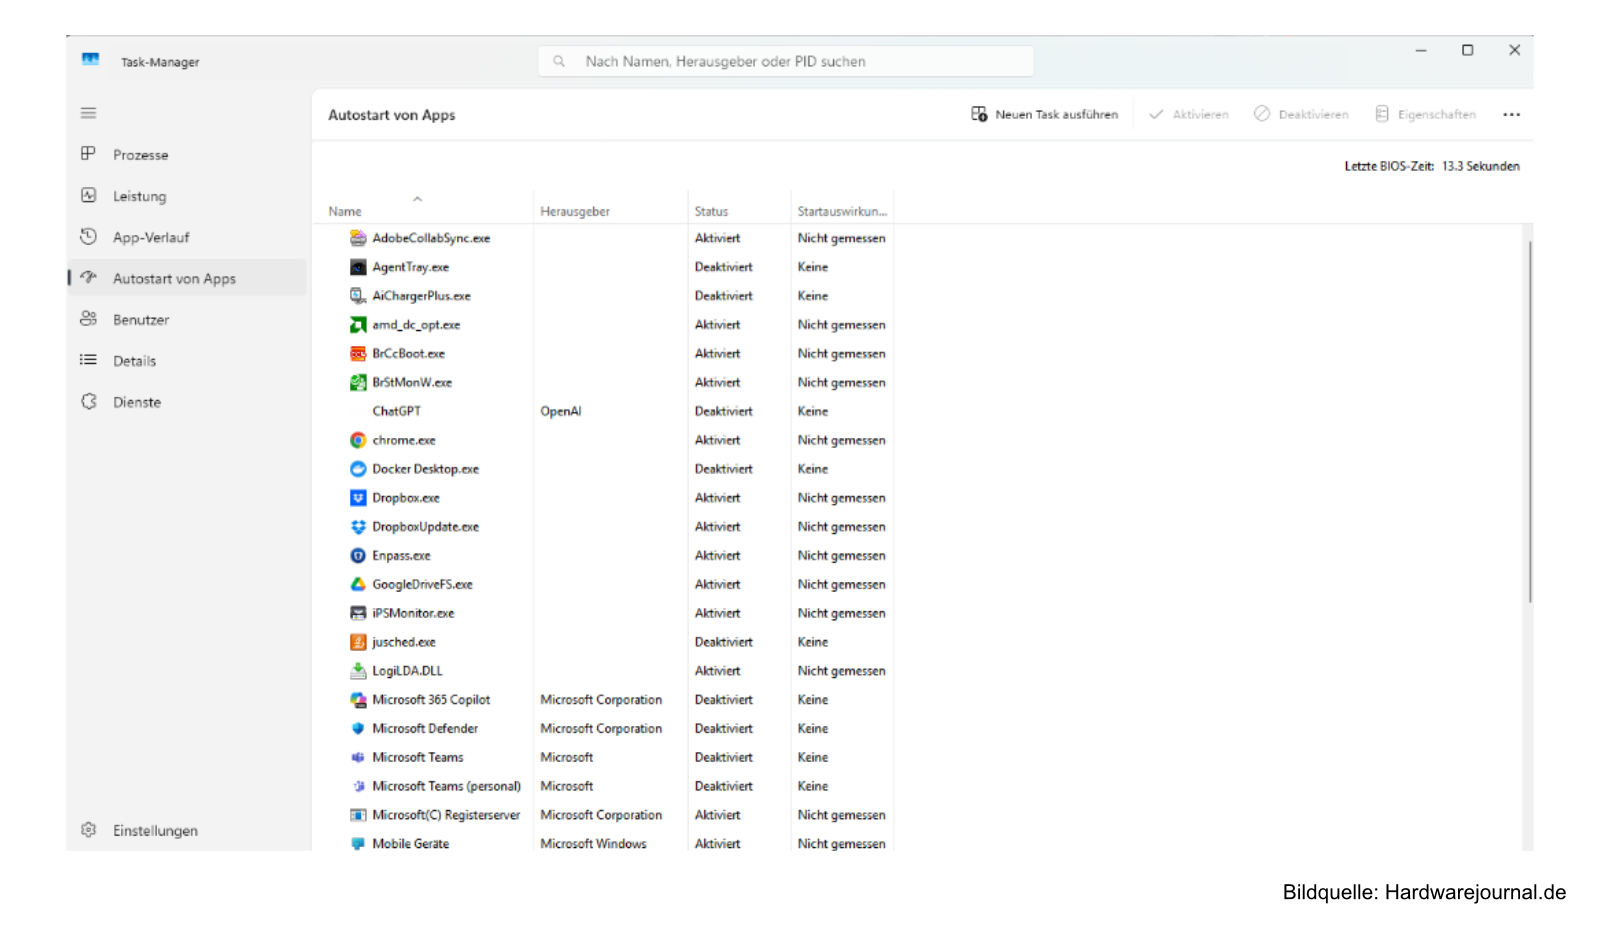Switch to the Prozesse view
This screenshot has width=1600, height=925.
[x=140, y=154]
